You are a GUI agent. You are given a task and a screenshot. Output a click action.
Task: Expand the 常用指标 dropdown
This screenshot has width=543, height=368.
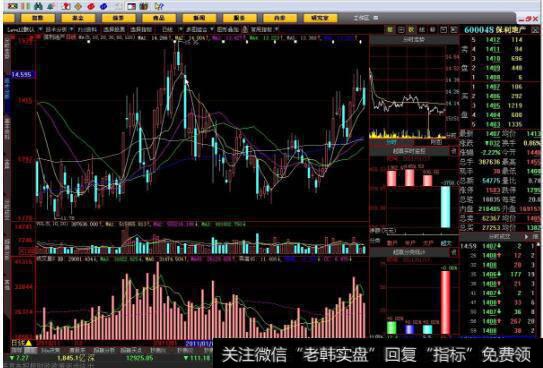click(276, 29)
